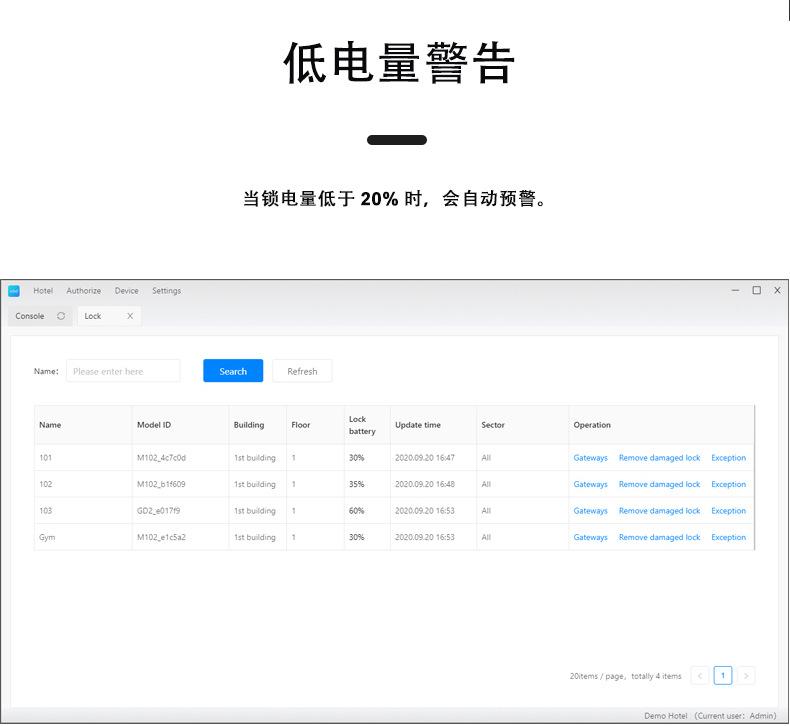This screenshot has width=790, height=726.
Task: Click the blue app logo icon
Action: pos(14,291)
